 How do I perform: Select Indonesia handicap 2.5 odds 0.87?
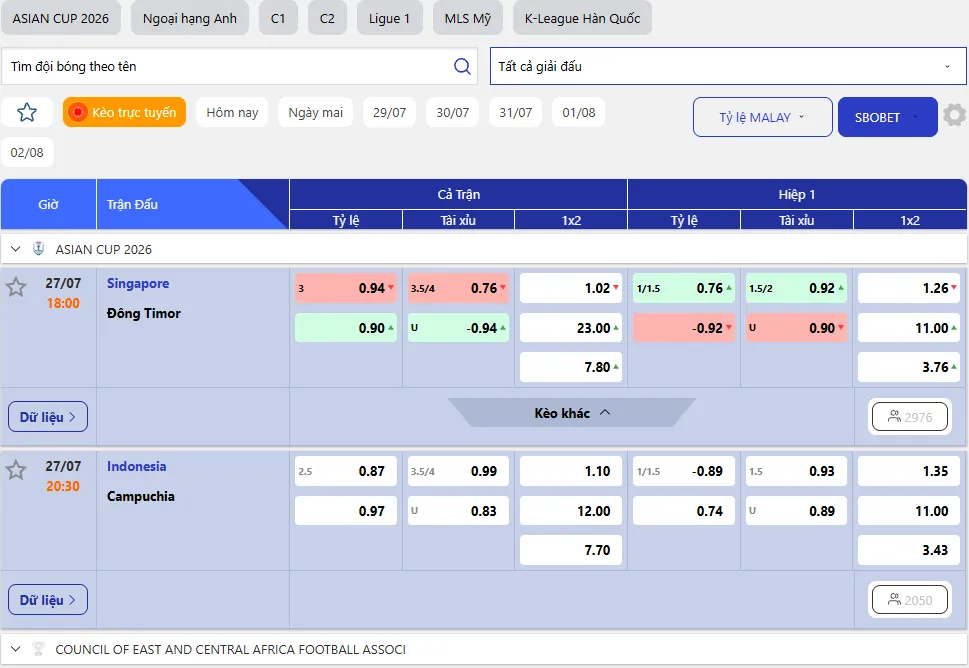pos(345,471)
